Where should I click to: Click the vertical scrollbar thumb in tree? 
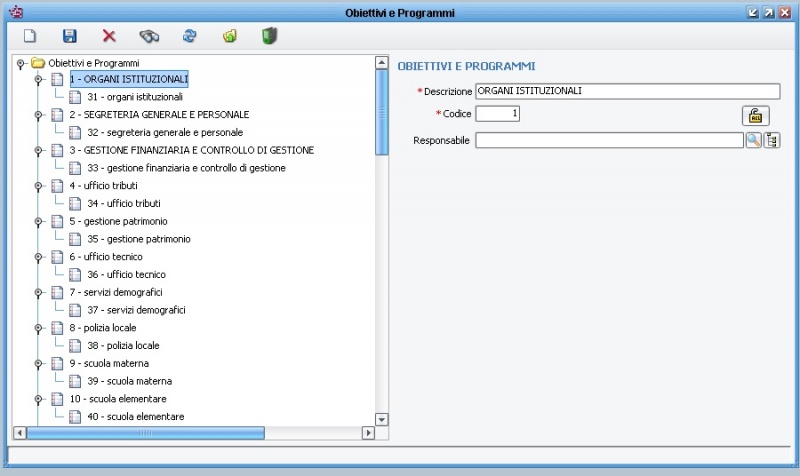tap(382, 112)
